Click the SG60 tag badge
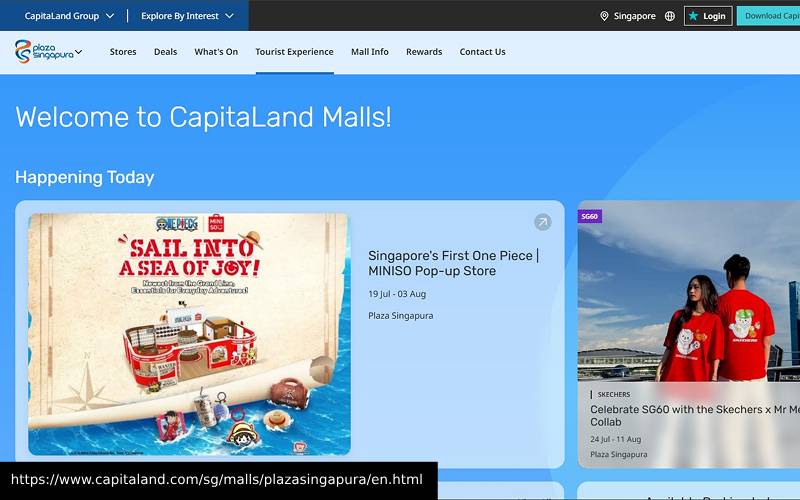This screenshot has height=500, width=800. 590,216
